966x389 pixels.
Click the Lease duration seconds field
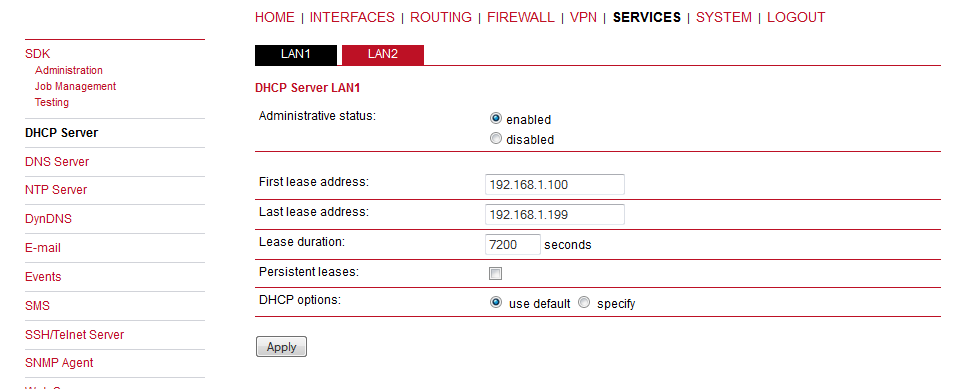(513, 245)
